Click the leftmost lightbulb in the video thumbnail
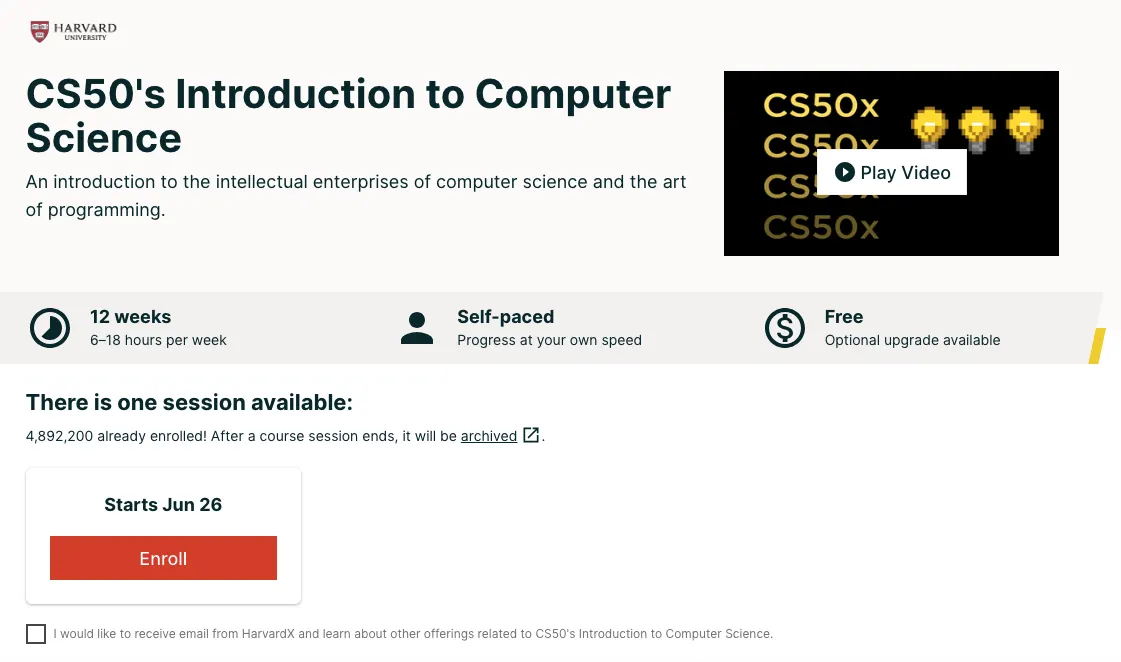 point(929,130)
